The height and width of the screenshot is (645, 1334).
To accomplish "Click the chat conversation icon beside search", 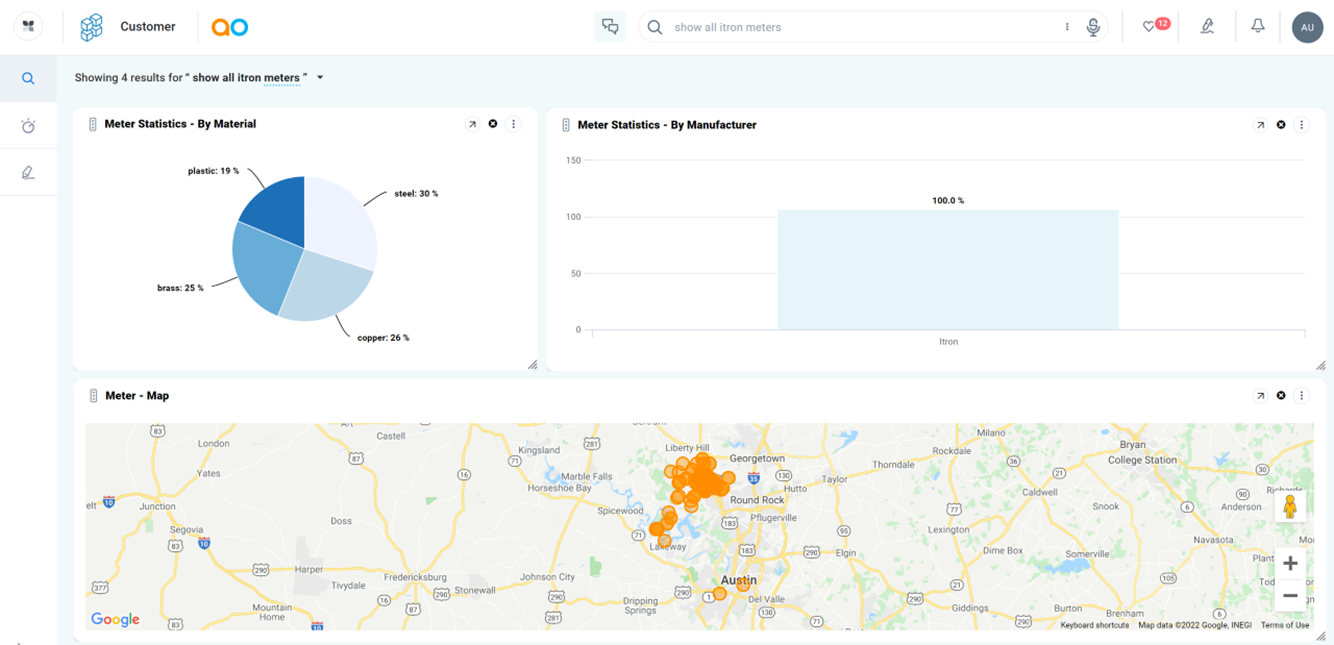I will tap(609, 27).
